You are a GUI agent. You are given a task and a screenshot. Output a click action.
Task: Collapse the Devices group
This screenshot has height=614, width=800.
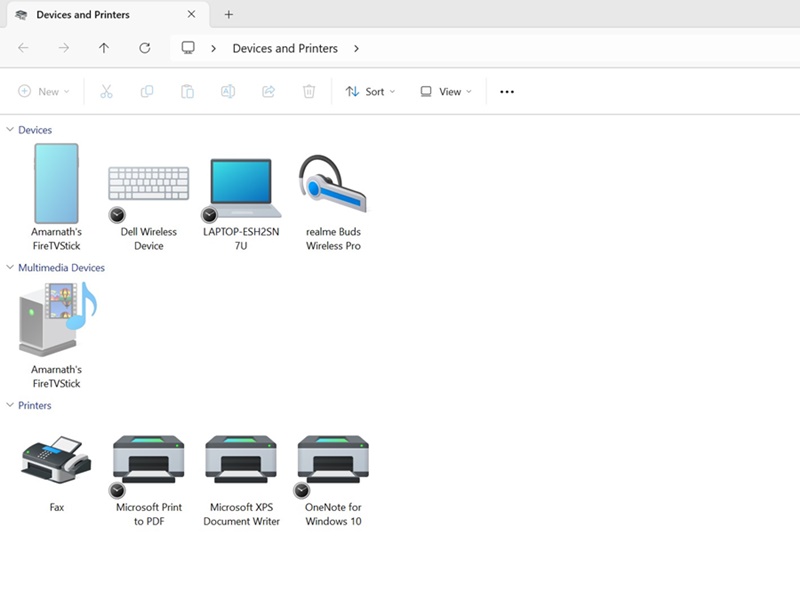tap(11, 130)
